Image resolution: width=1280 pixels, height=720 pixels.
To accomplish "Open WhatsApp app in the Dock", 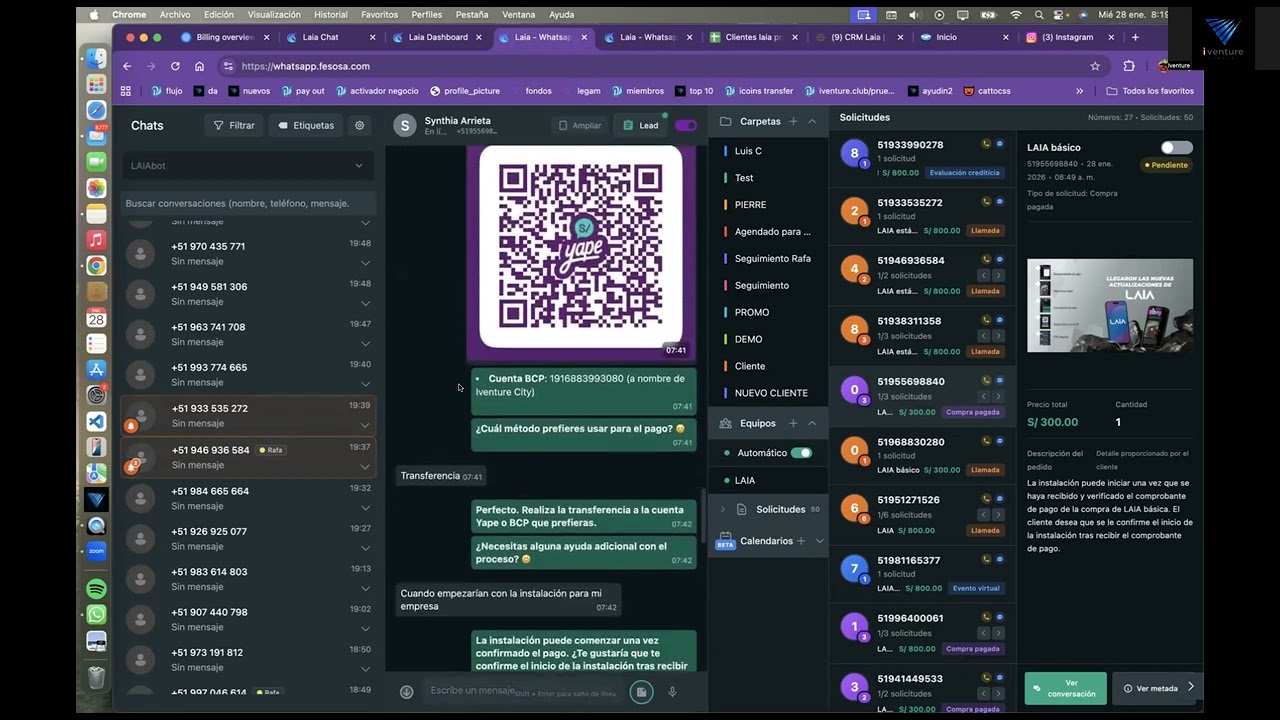I will [96, 615].
